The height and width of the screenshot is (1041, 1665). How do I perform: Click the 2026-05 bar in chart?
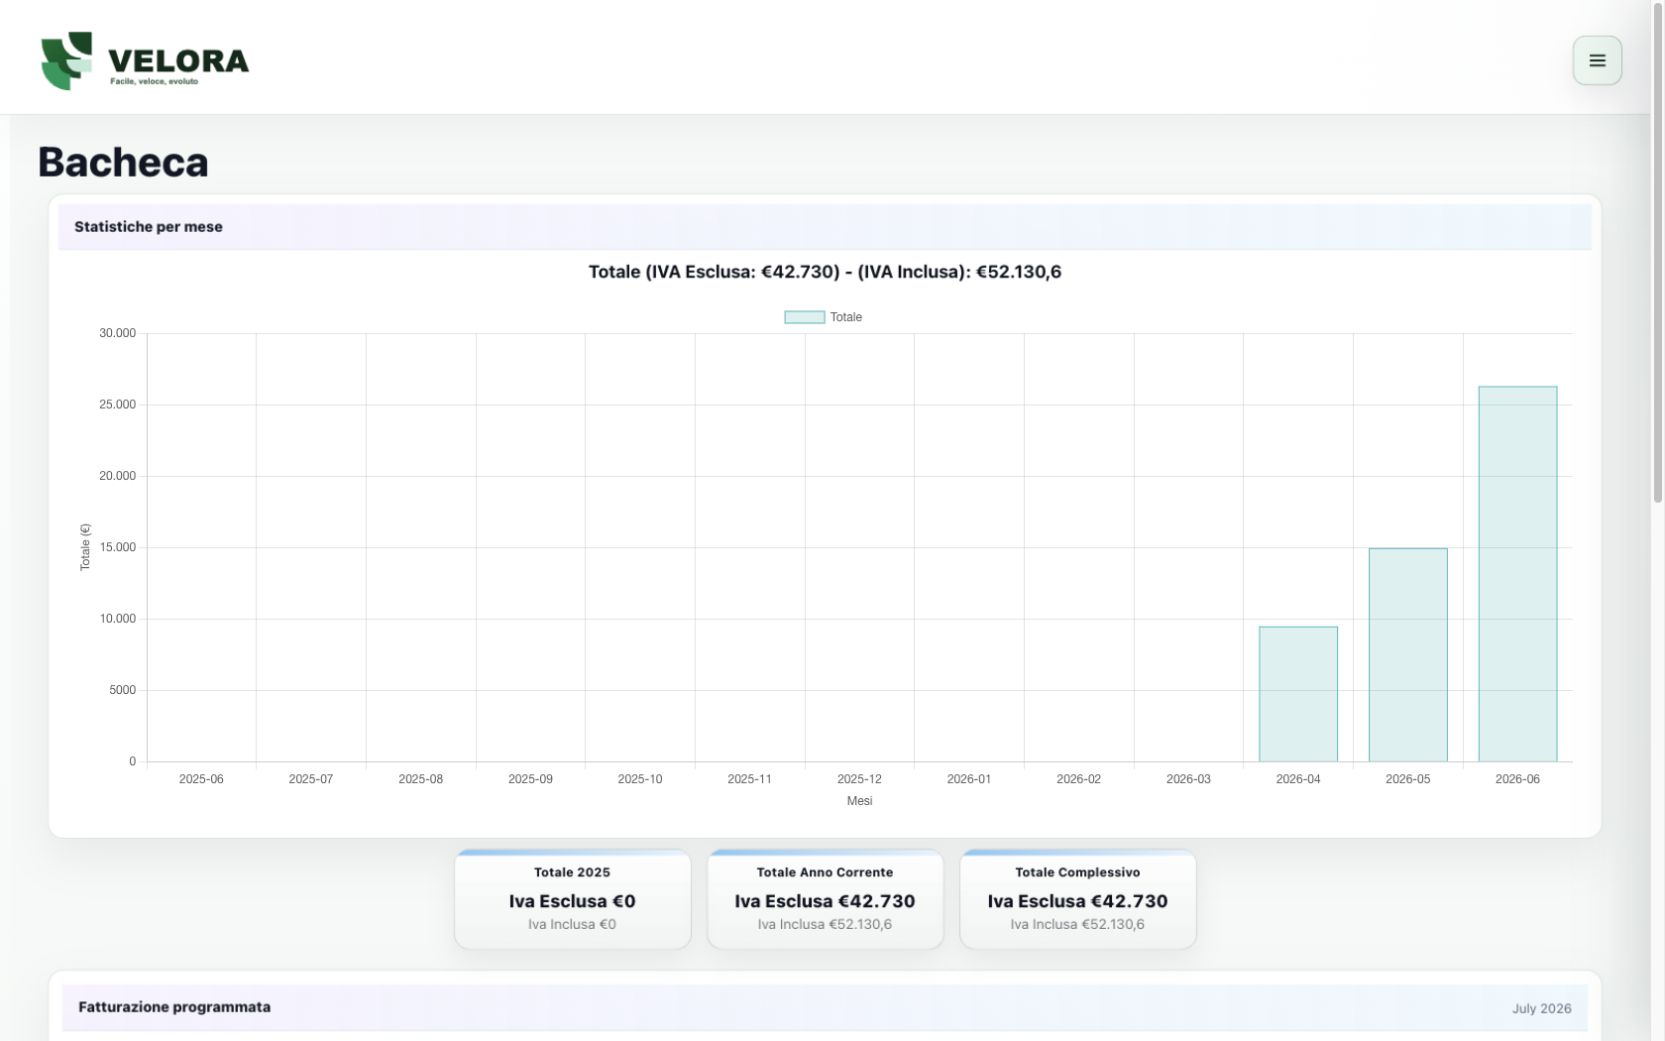coord(1408,655)
